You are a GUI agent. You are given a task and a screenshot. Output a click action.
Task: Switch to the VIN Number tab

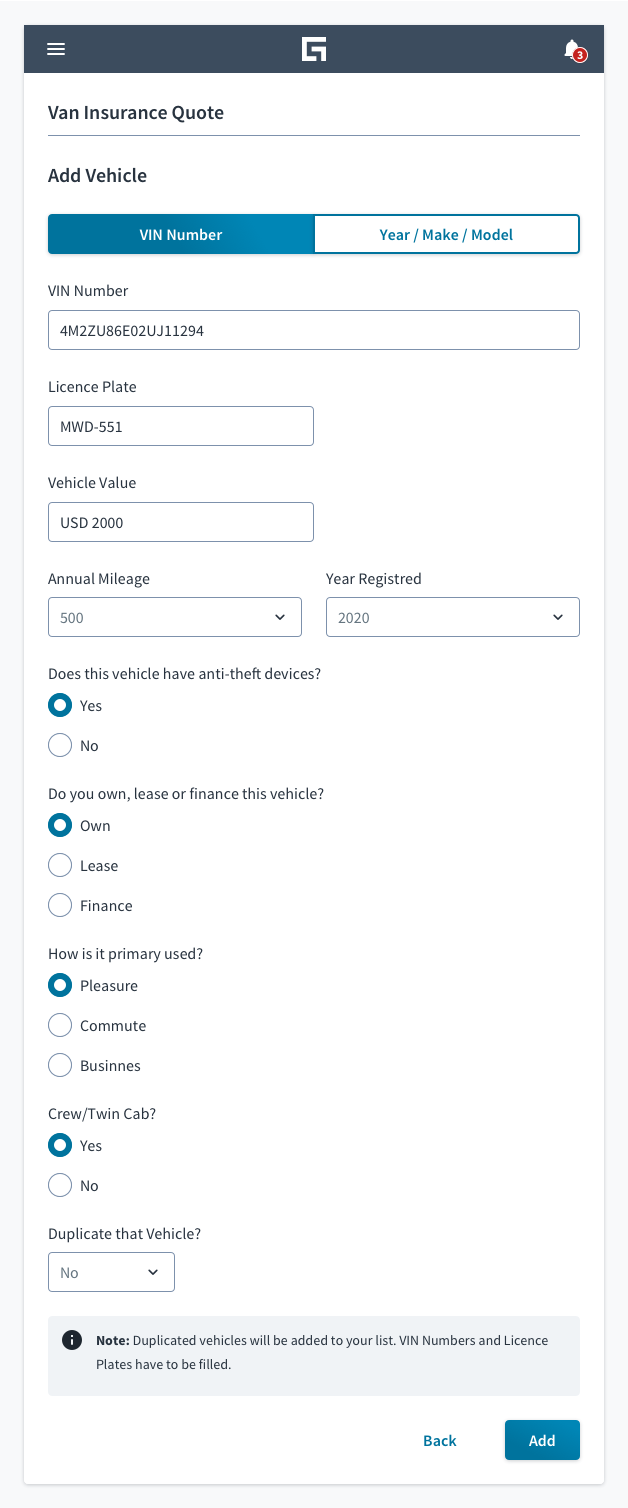(181, 235)
